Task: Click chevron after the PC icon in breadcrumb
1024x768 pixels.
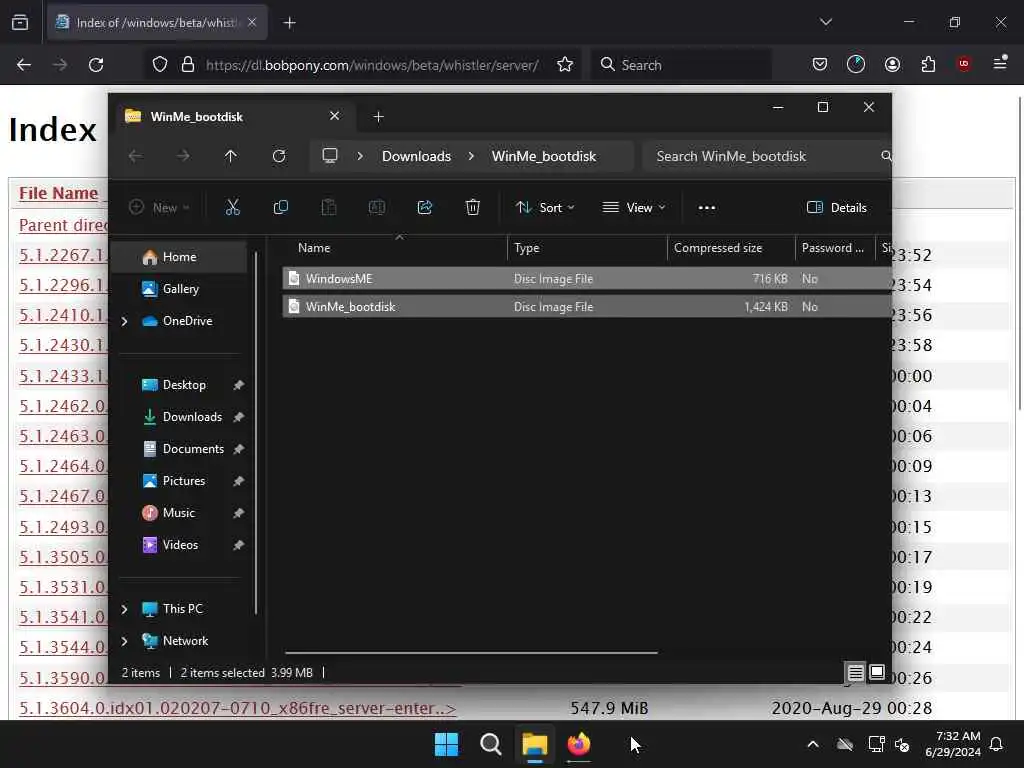Action: tap(360, 156)
